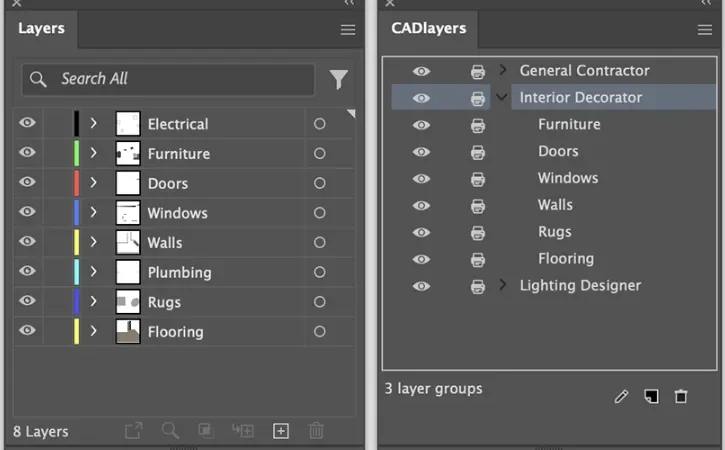Click the filter funnel icon in Layers
Screen dimensions: 725x450
pyautogui.click(x=338, y=80)
